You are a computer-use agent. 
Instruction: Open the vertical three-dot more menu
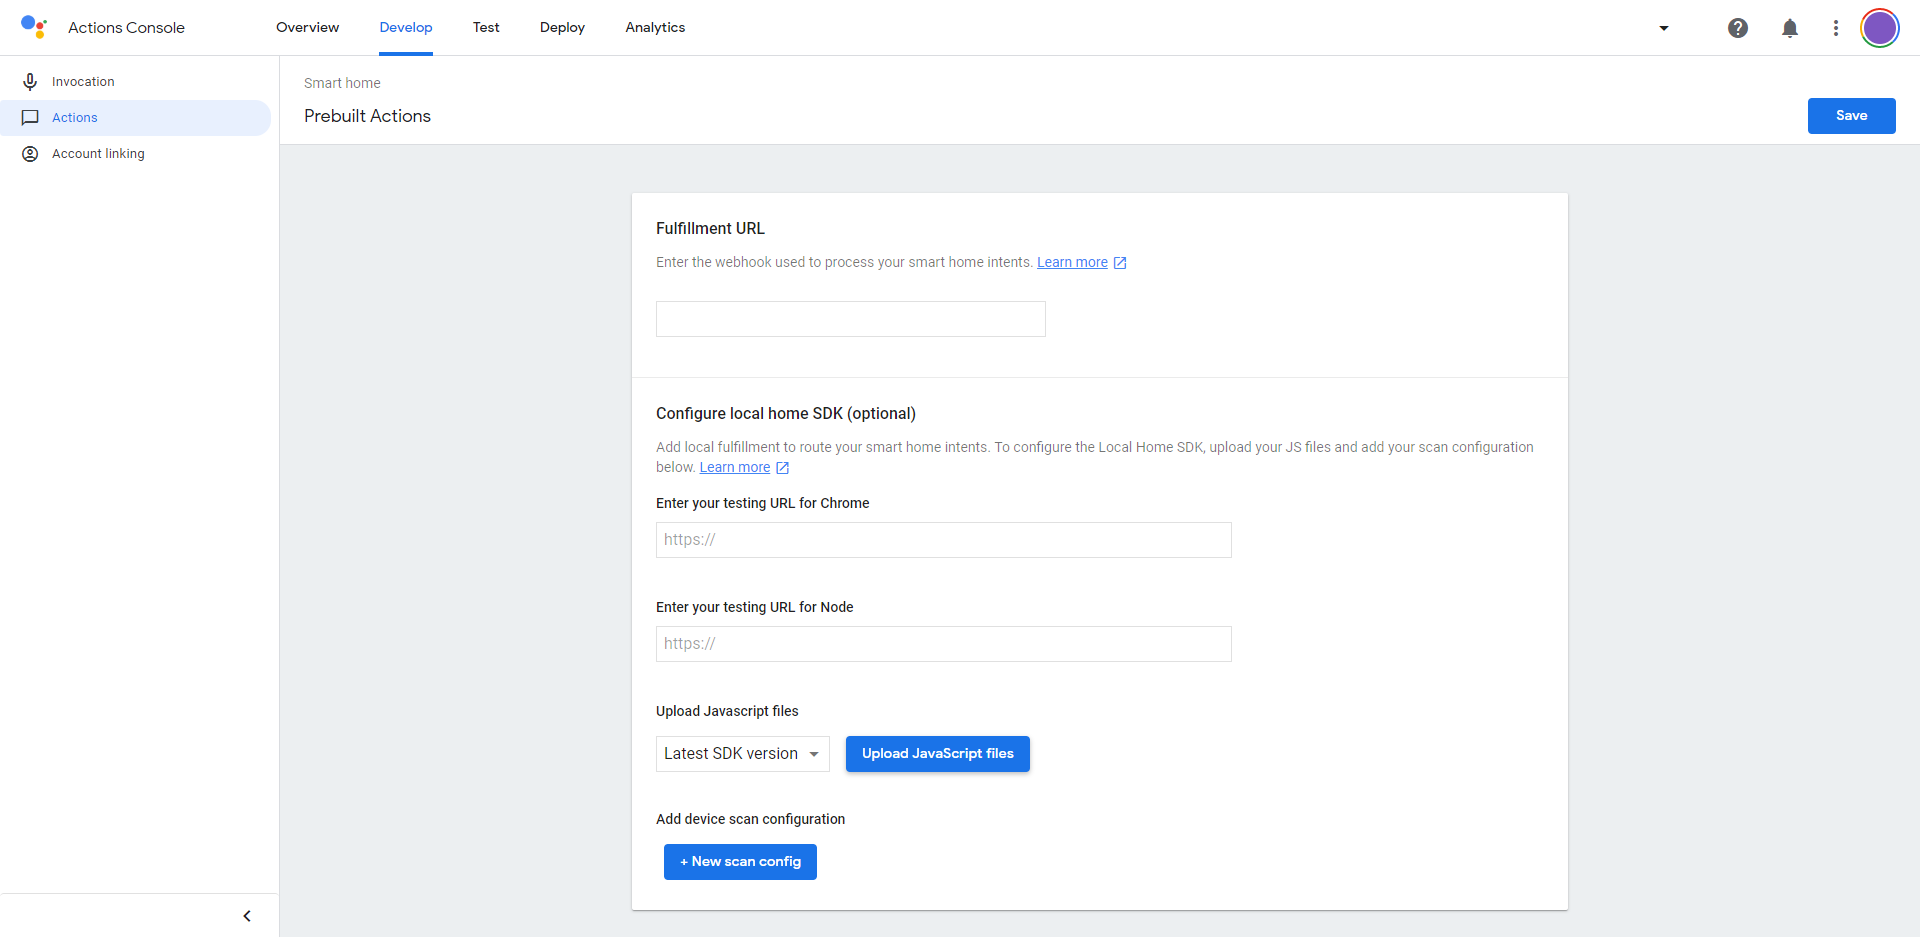1836,28
